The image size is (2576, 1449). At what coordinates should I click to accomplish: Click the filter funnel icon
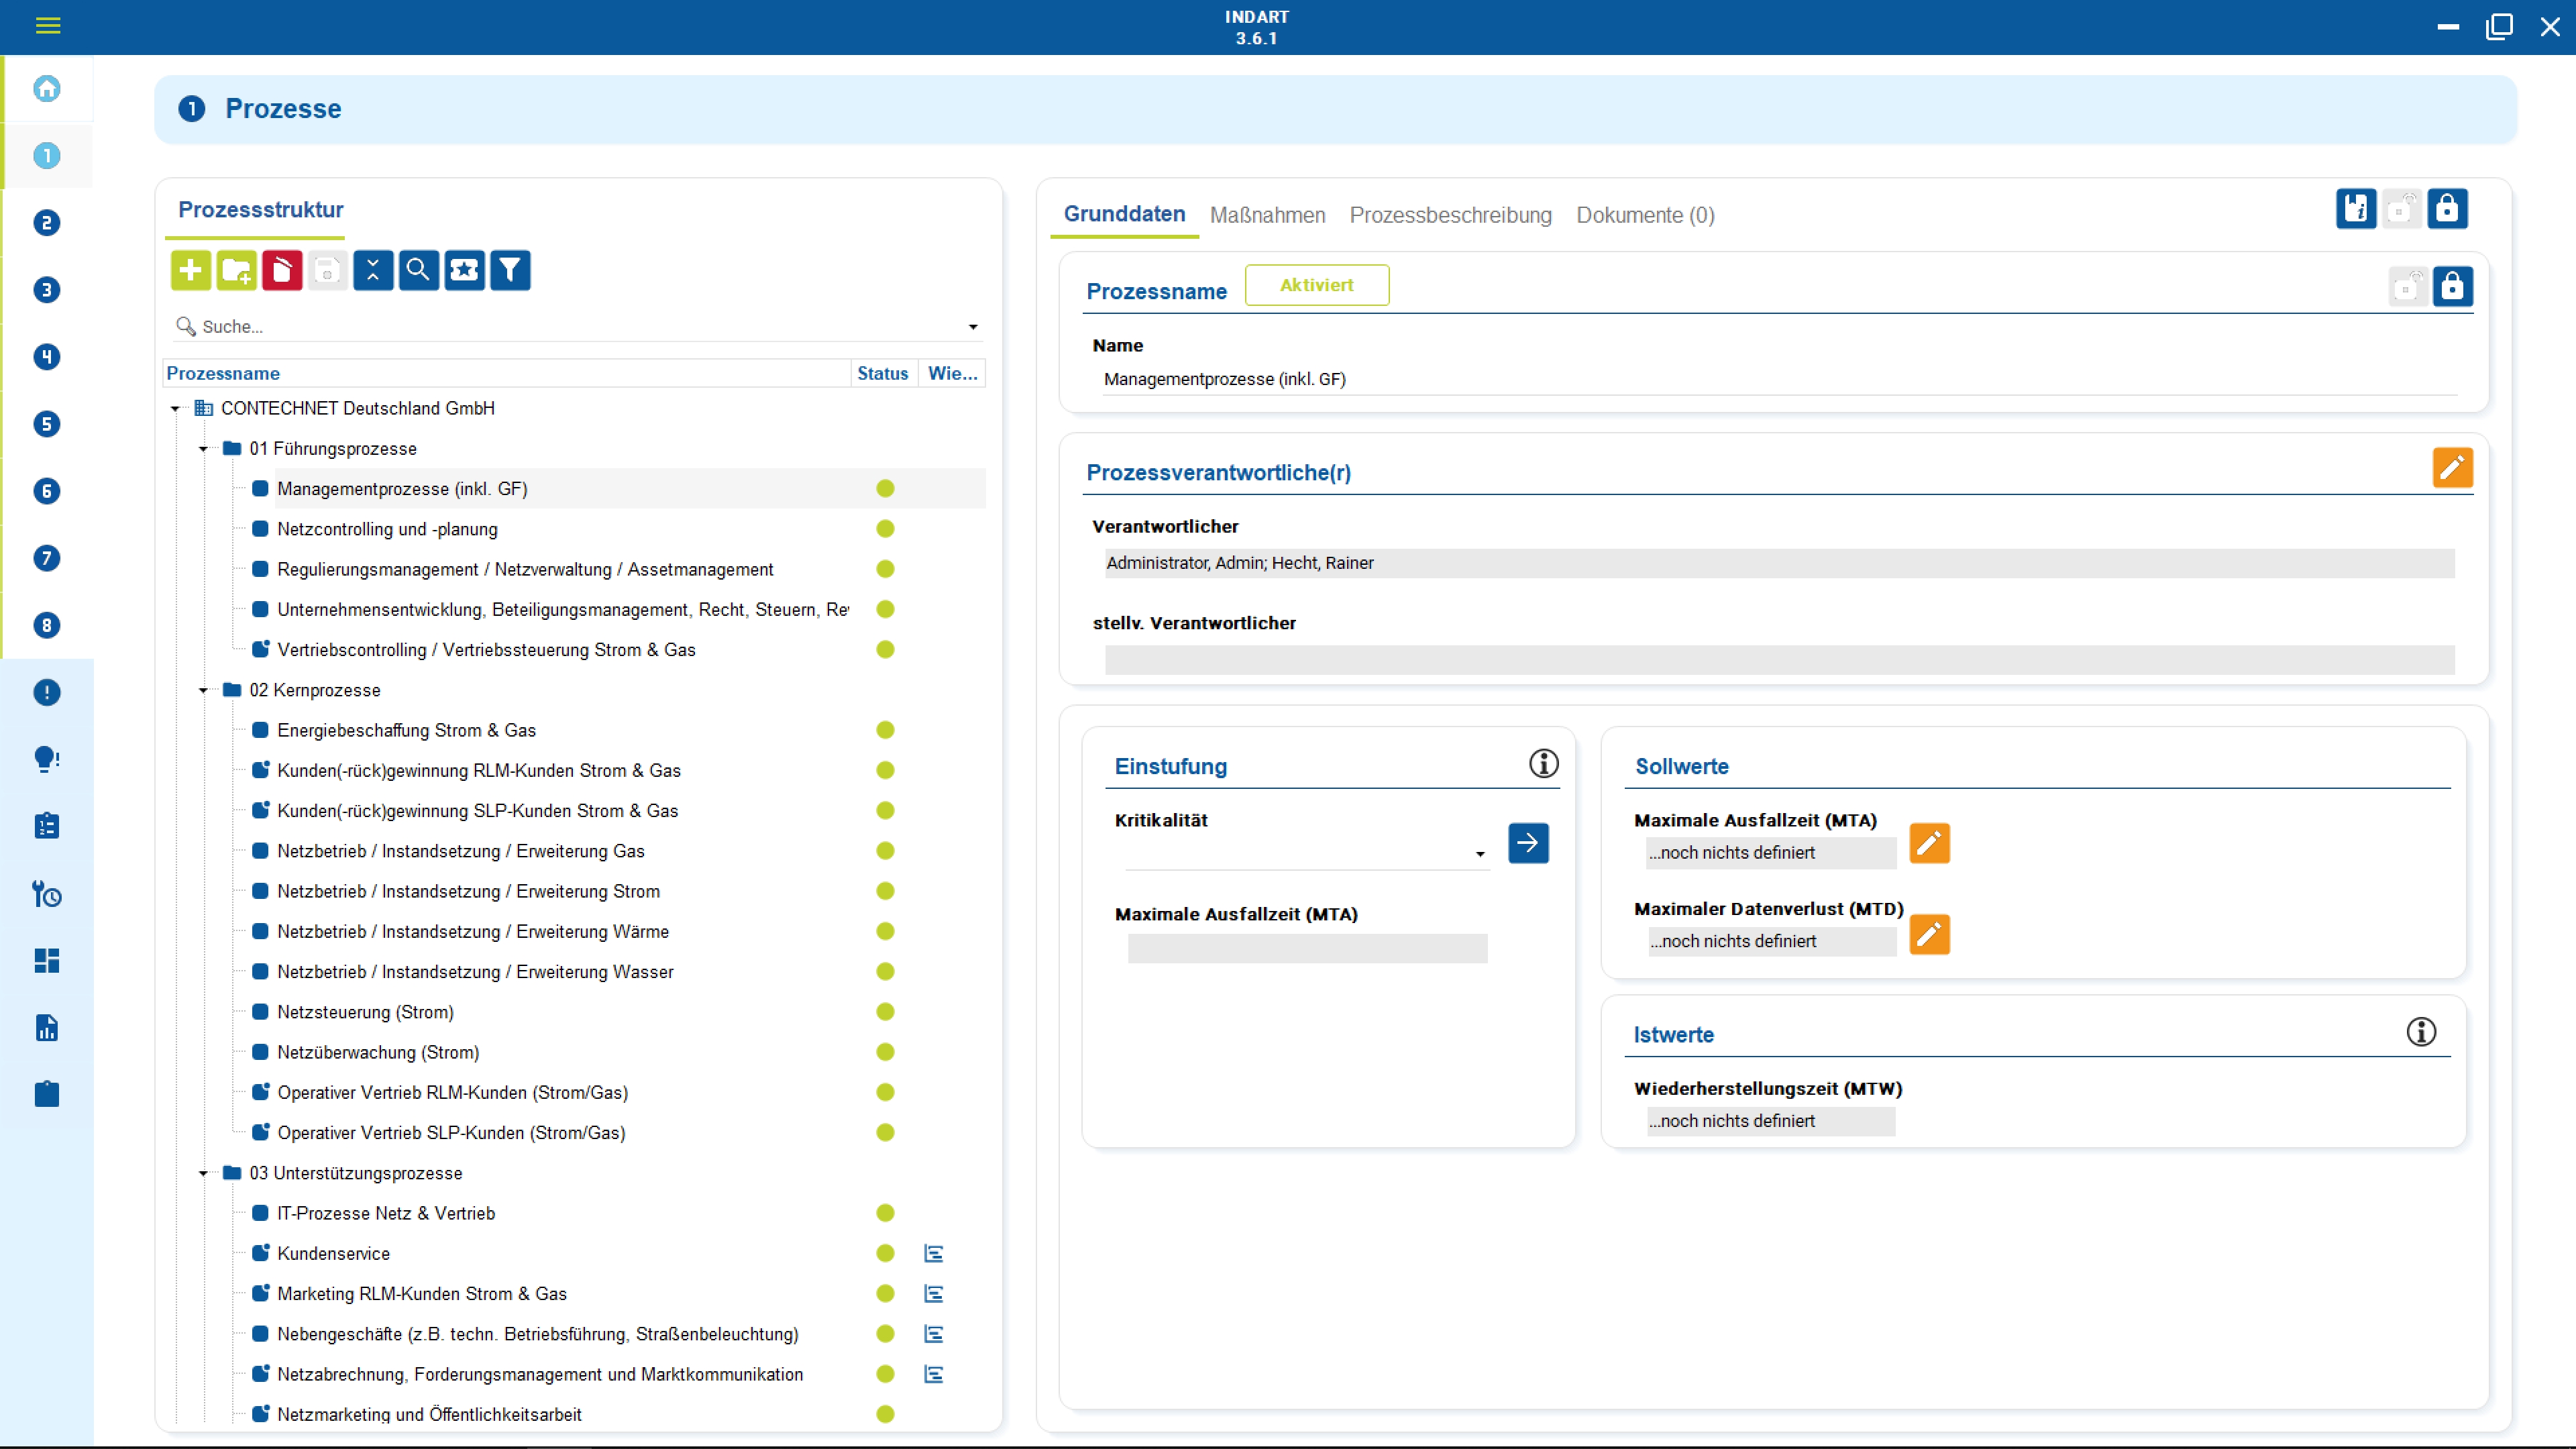click(510, 270)
